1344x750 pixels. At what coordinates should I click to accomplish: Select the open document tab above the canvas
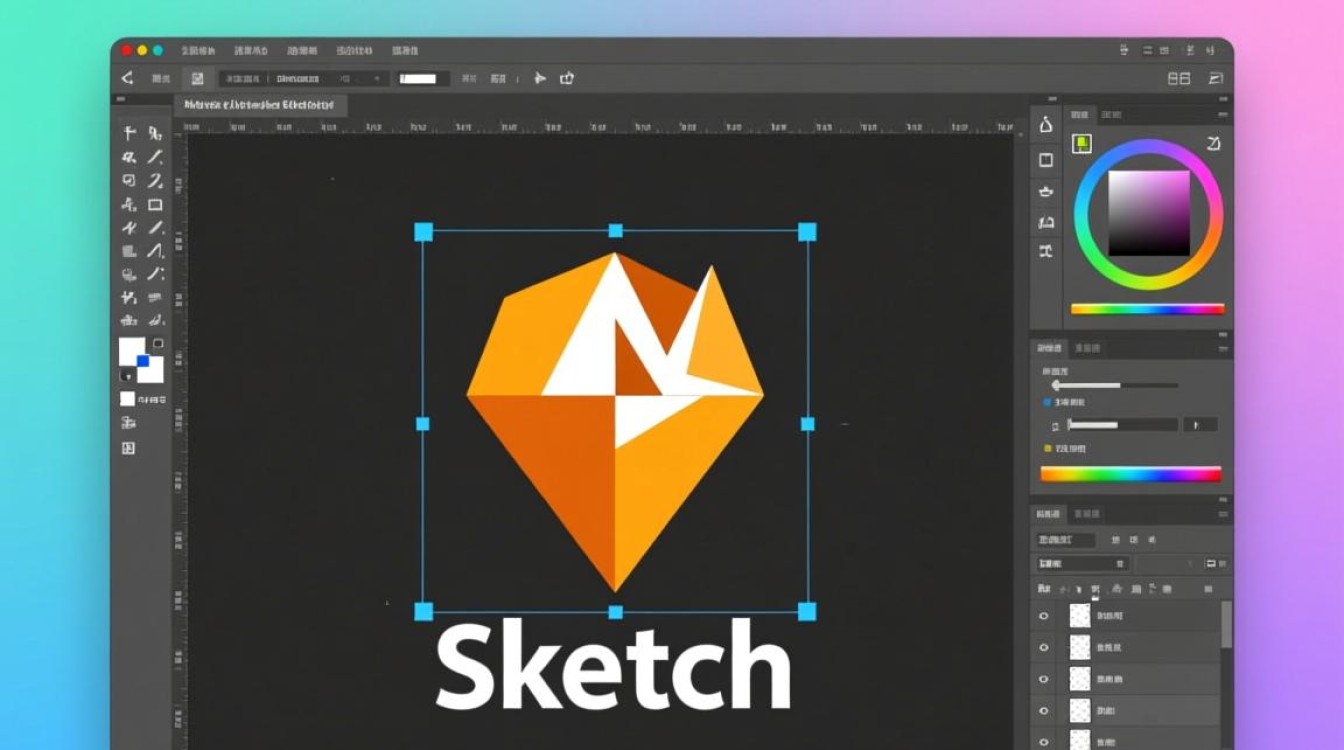coord(260,105)
